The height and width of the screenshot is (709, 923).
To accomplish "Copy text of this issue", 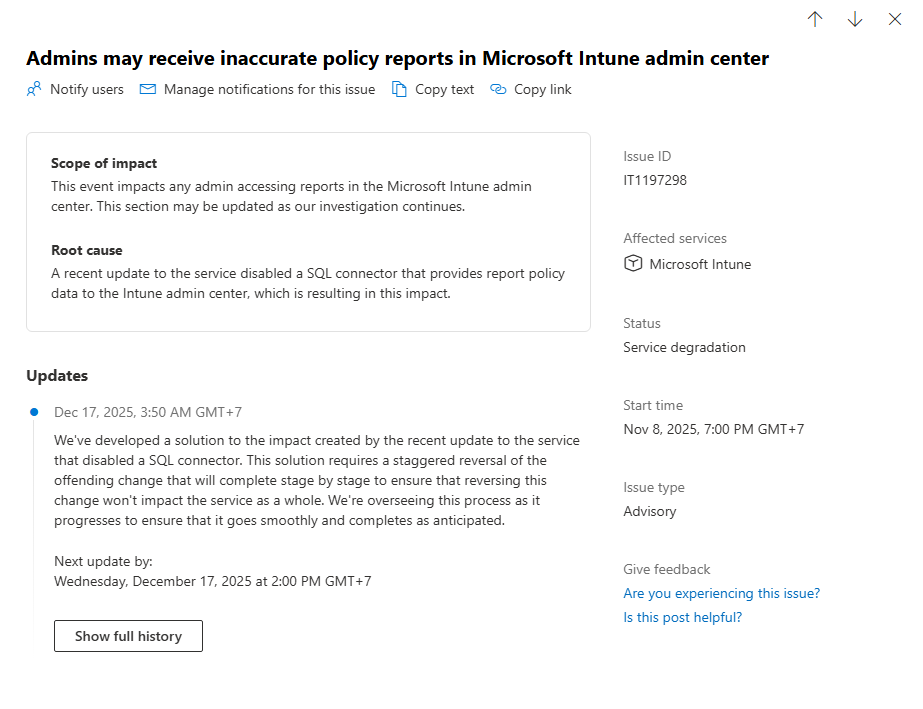I will click(x=444, y=89).
